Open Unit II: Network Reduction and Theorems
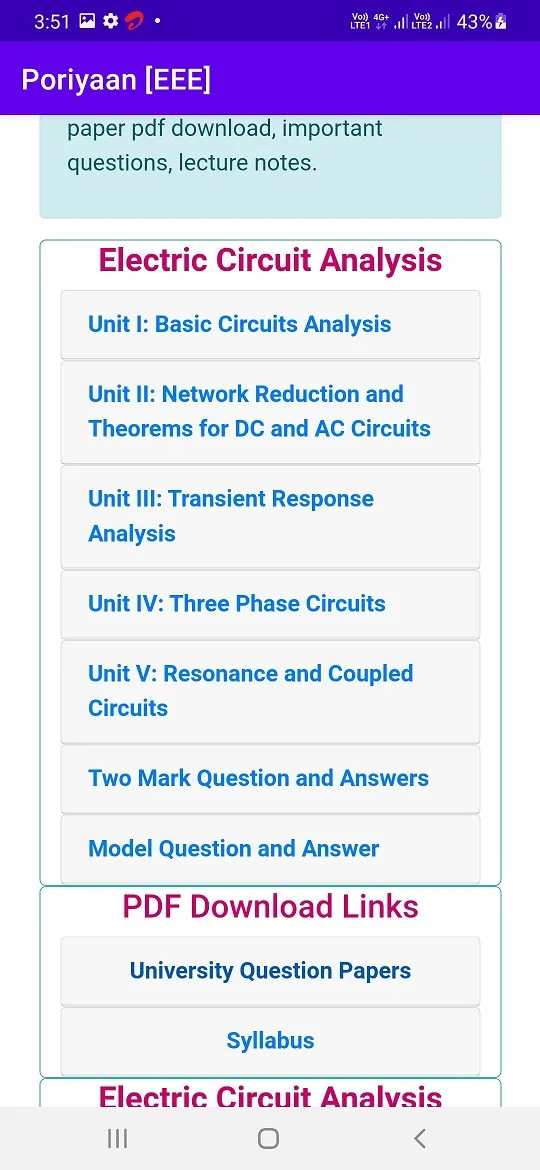Screen dimensions: 540x1170 pyautogui.click(x=270, y=412)
